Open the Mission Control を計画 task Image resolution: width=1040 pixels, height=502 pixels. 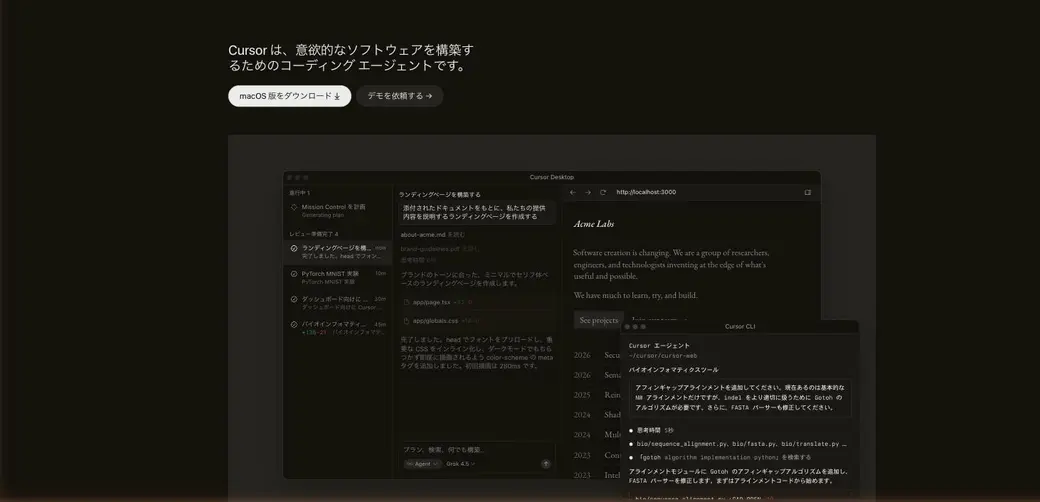pyautogui.click(x=338, y=211)
